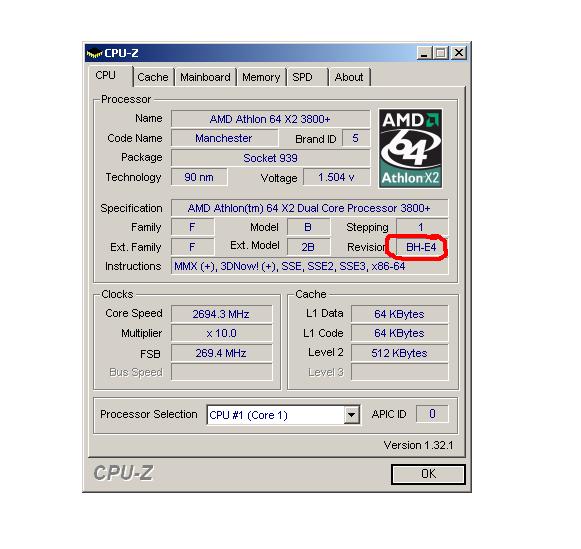
Task: Close the CPU-Z window
Action: pos(459,53)
